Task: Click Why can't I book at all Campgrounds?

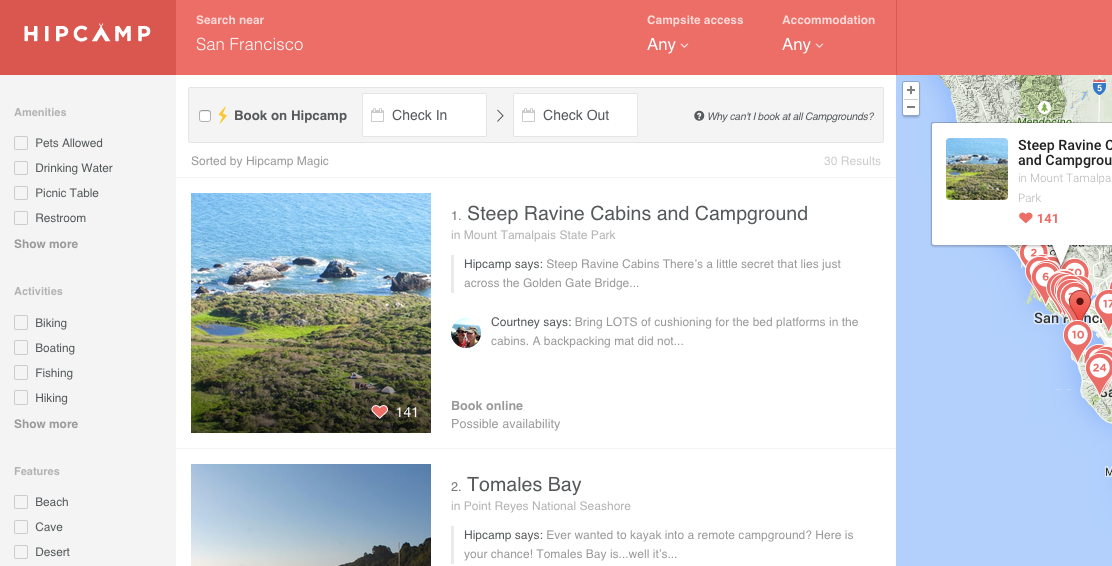Action: (x=790, y=116)
